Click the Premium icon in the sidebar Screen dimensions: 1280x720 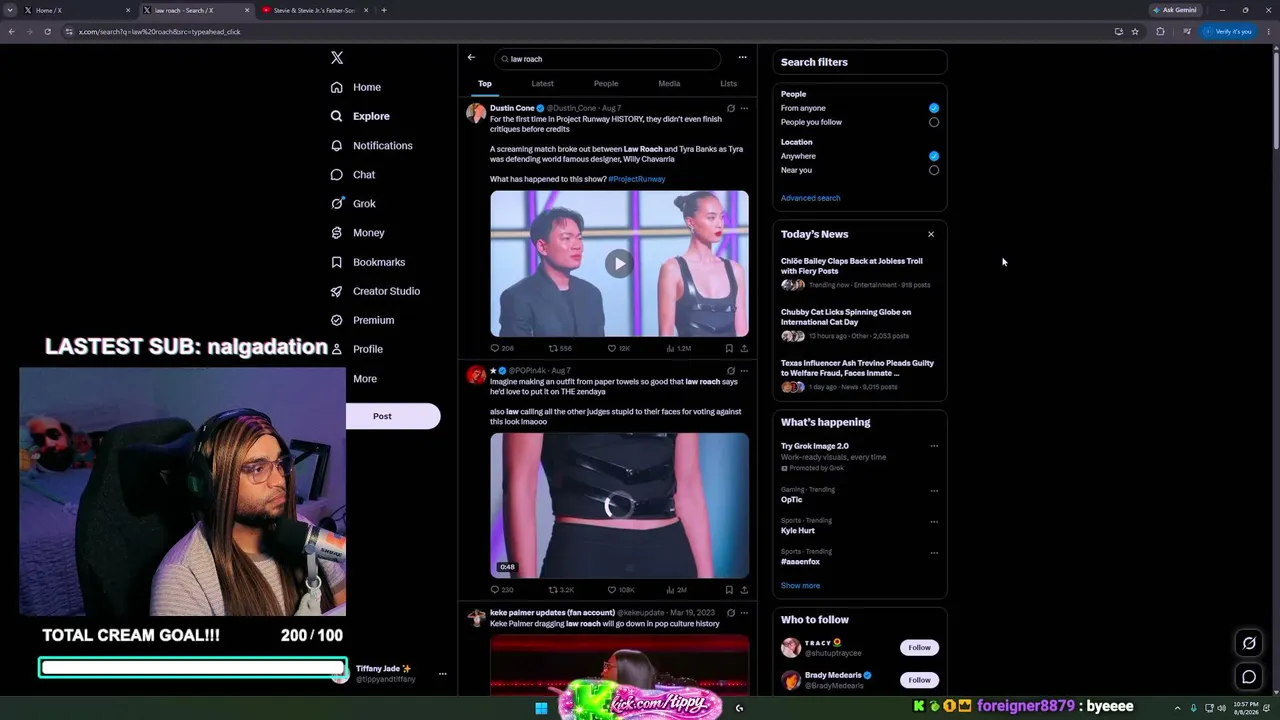337,320
